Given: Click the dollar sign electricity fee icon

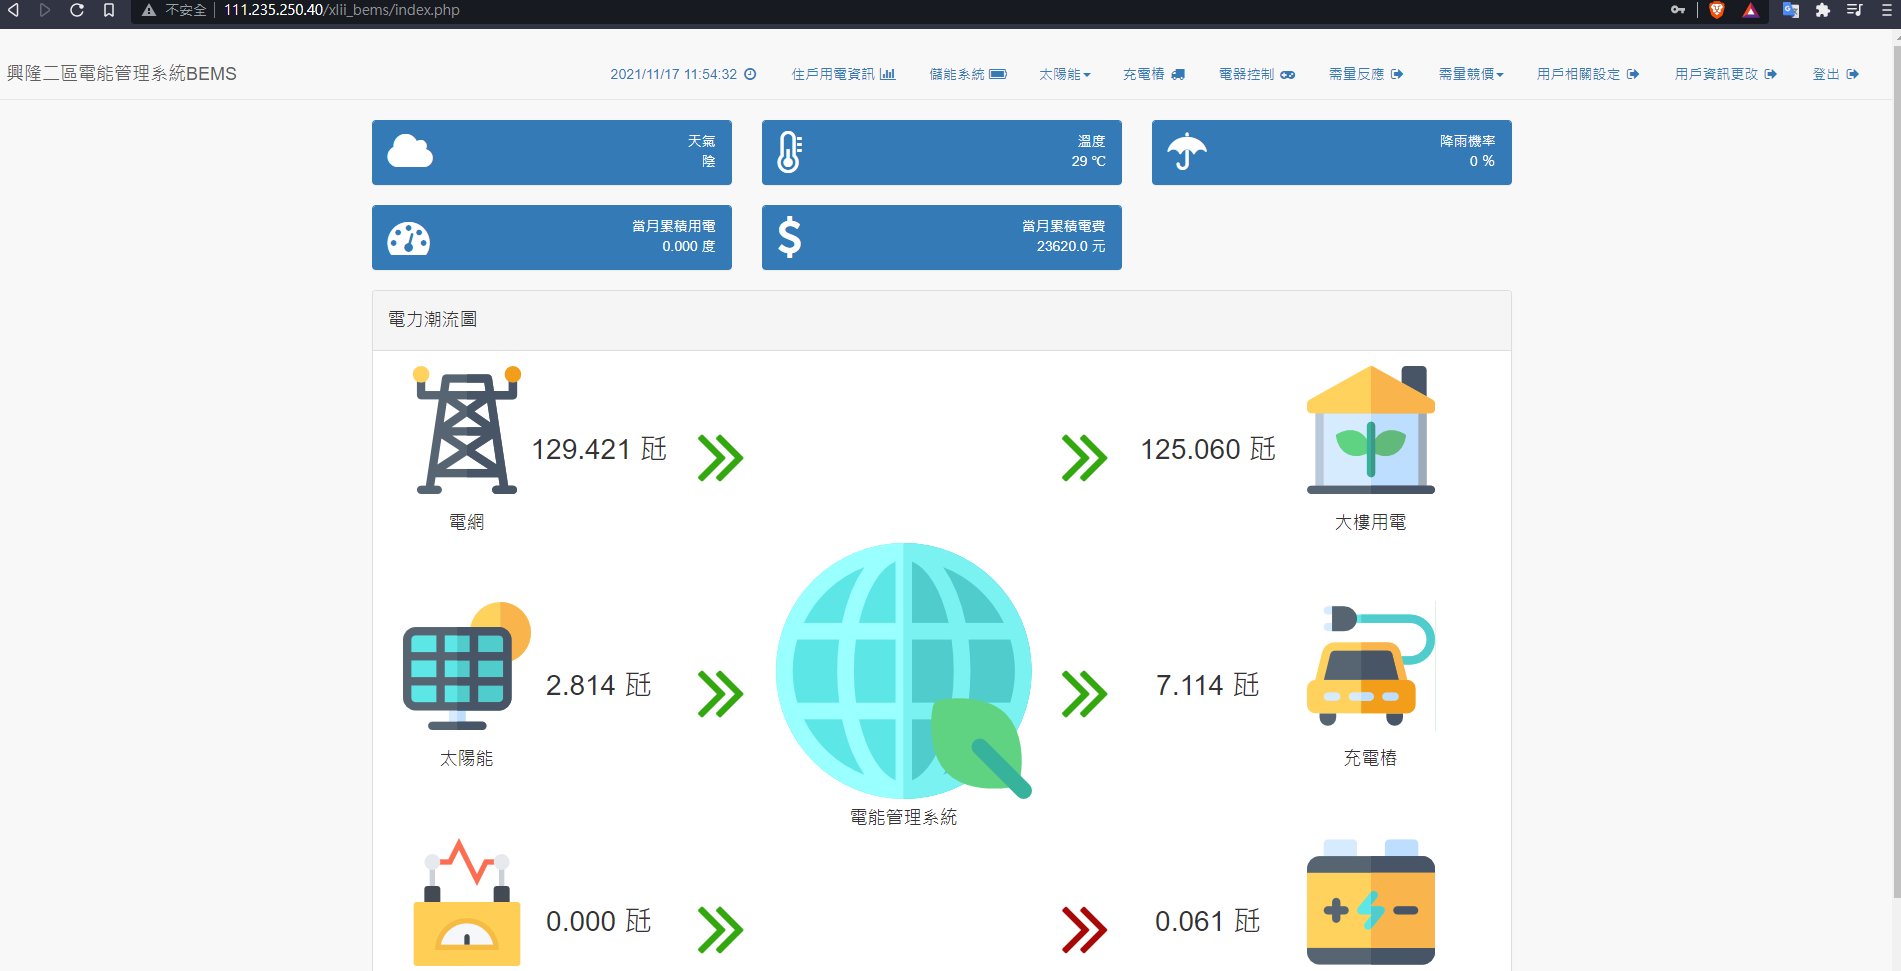Looking at the screenshot, I should pos(790,237).
